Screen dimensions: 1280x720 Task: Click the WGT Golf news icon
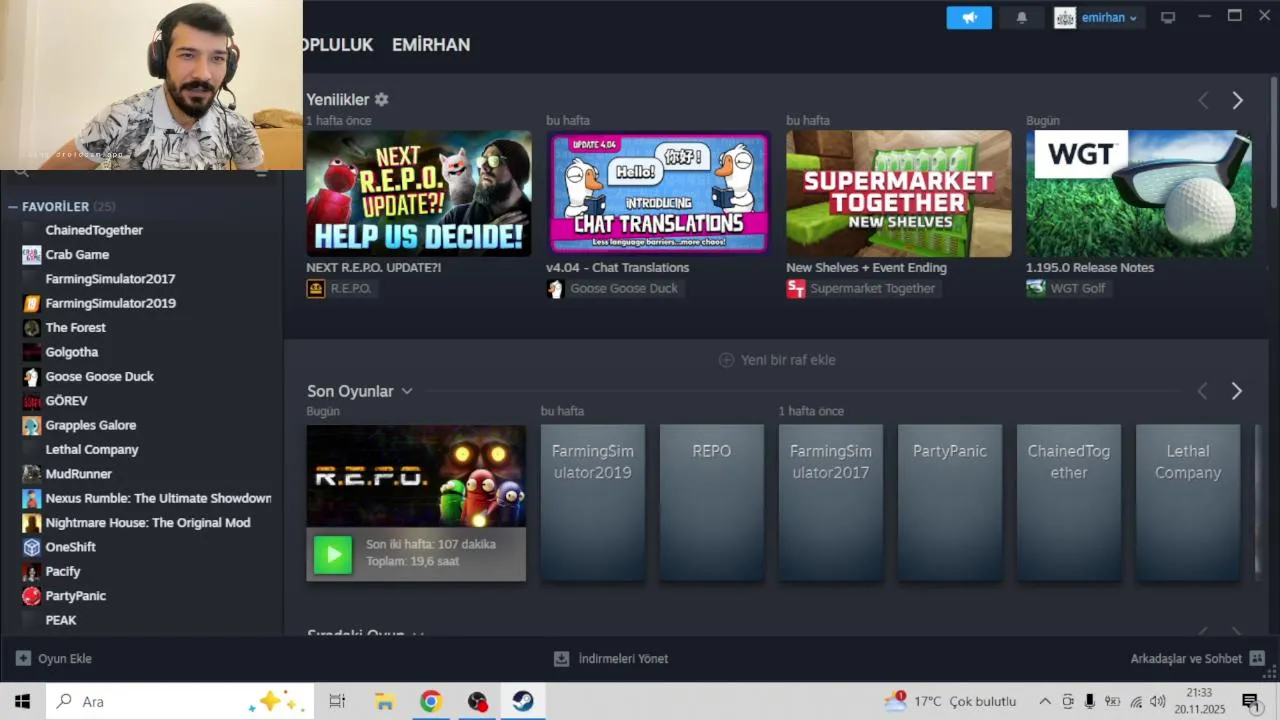pyautogui.click(x=1036, y=288)
